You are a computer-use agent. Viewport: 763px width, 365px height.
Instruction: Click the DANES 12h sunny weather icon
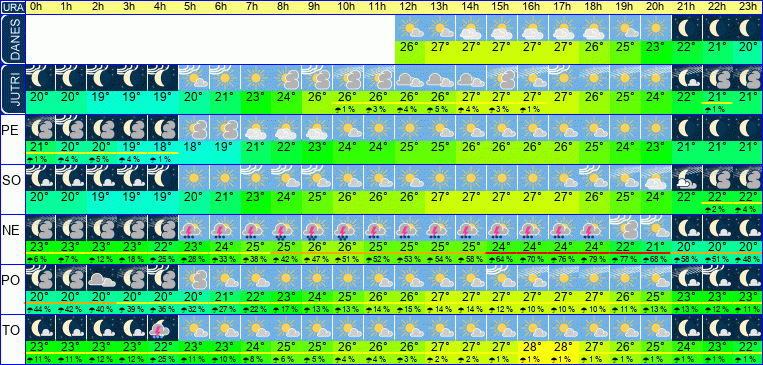(409, 28)
